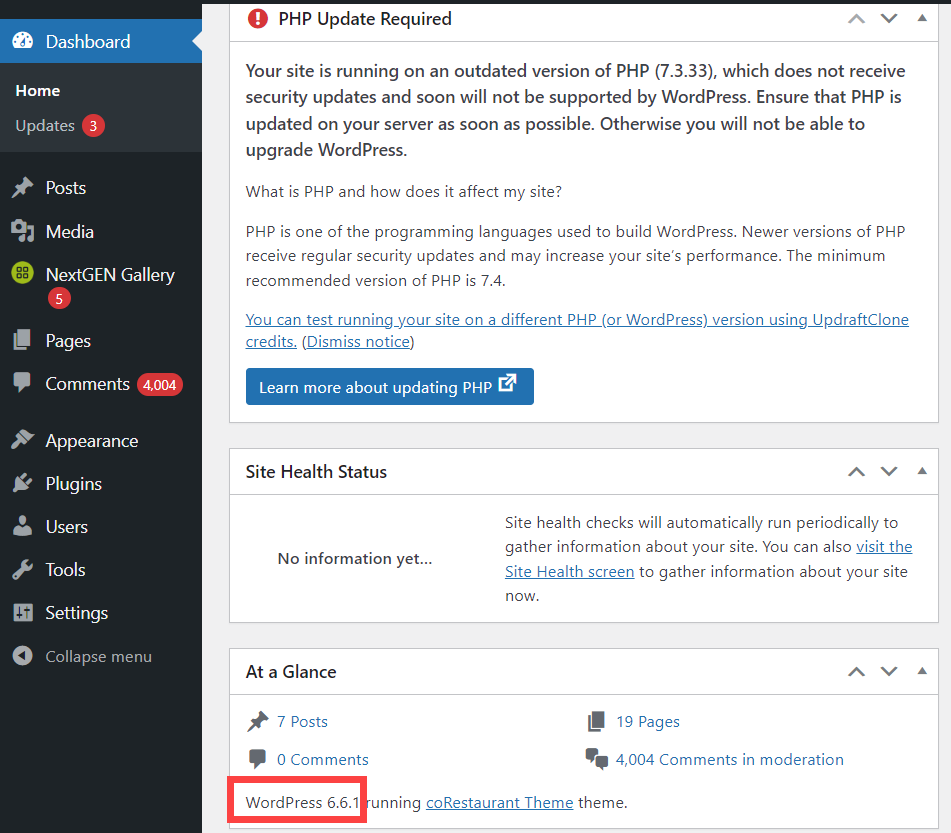
Task: Click the No information yet... text
Action: (x=355, y=558)
